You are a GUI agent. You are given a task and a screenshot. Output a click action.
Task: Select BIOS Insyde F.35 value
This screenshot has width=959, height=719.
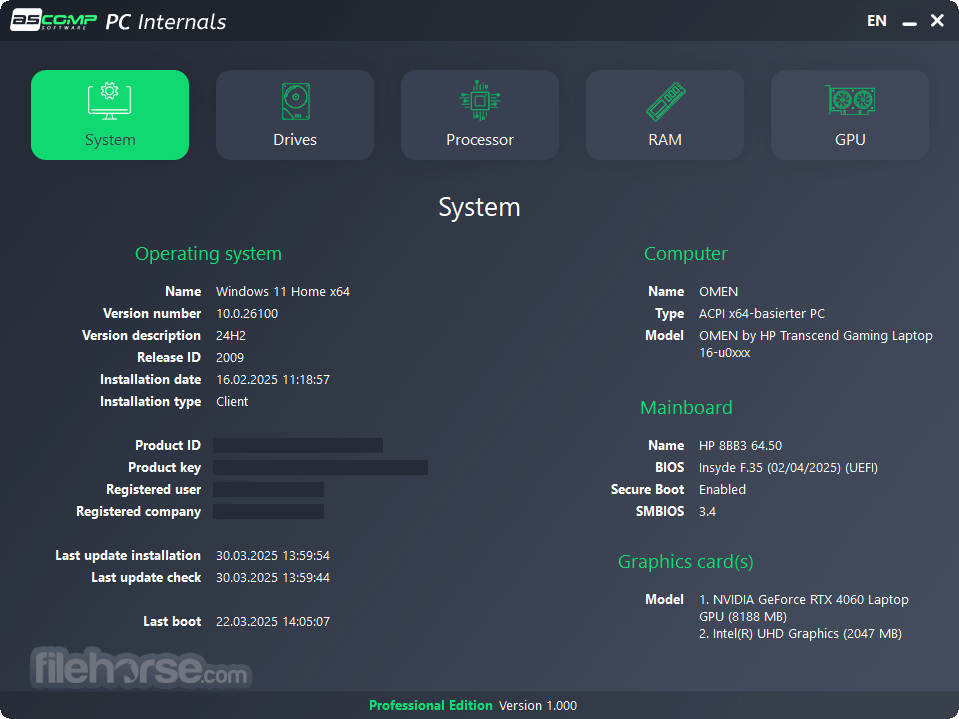pyautogui.click(x=788, y=468)
